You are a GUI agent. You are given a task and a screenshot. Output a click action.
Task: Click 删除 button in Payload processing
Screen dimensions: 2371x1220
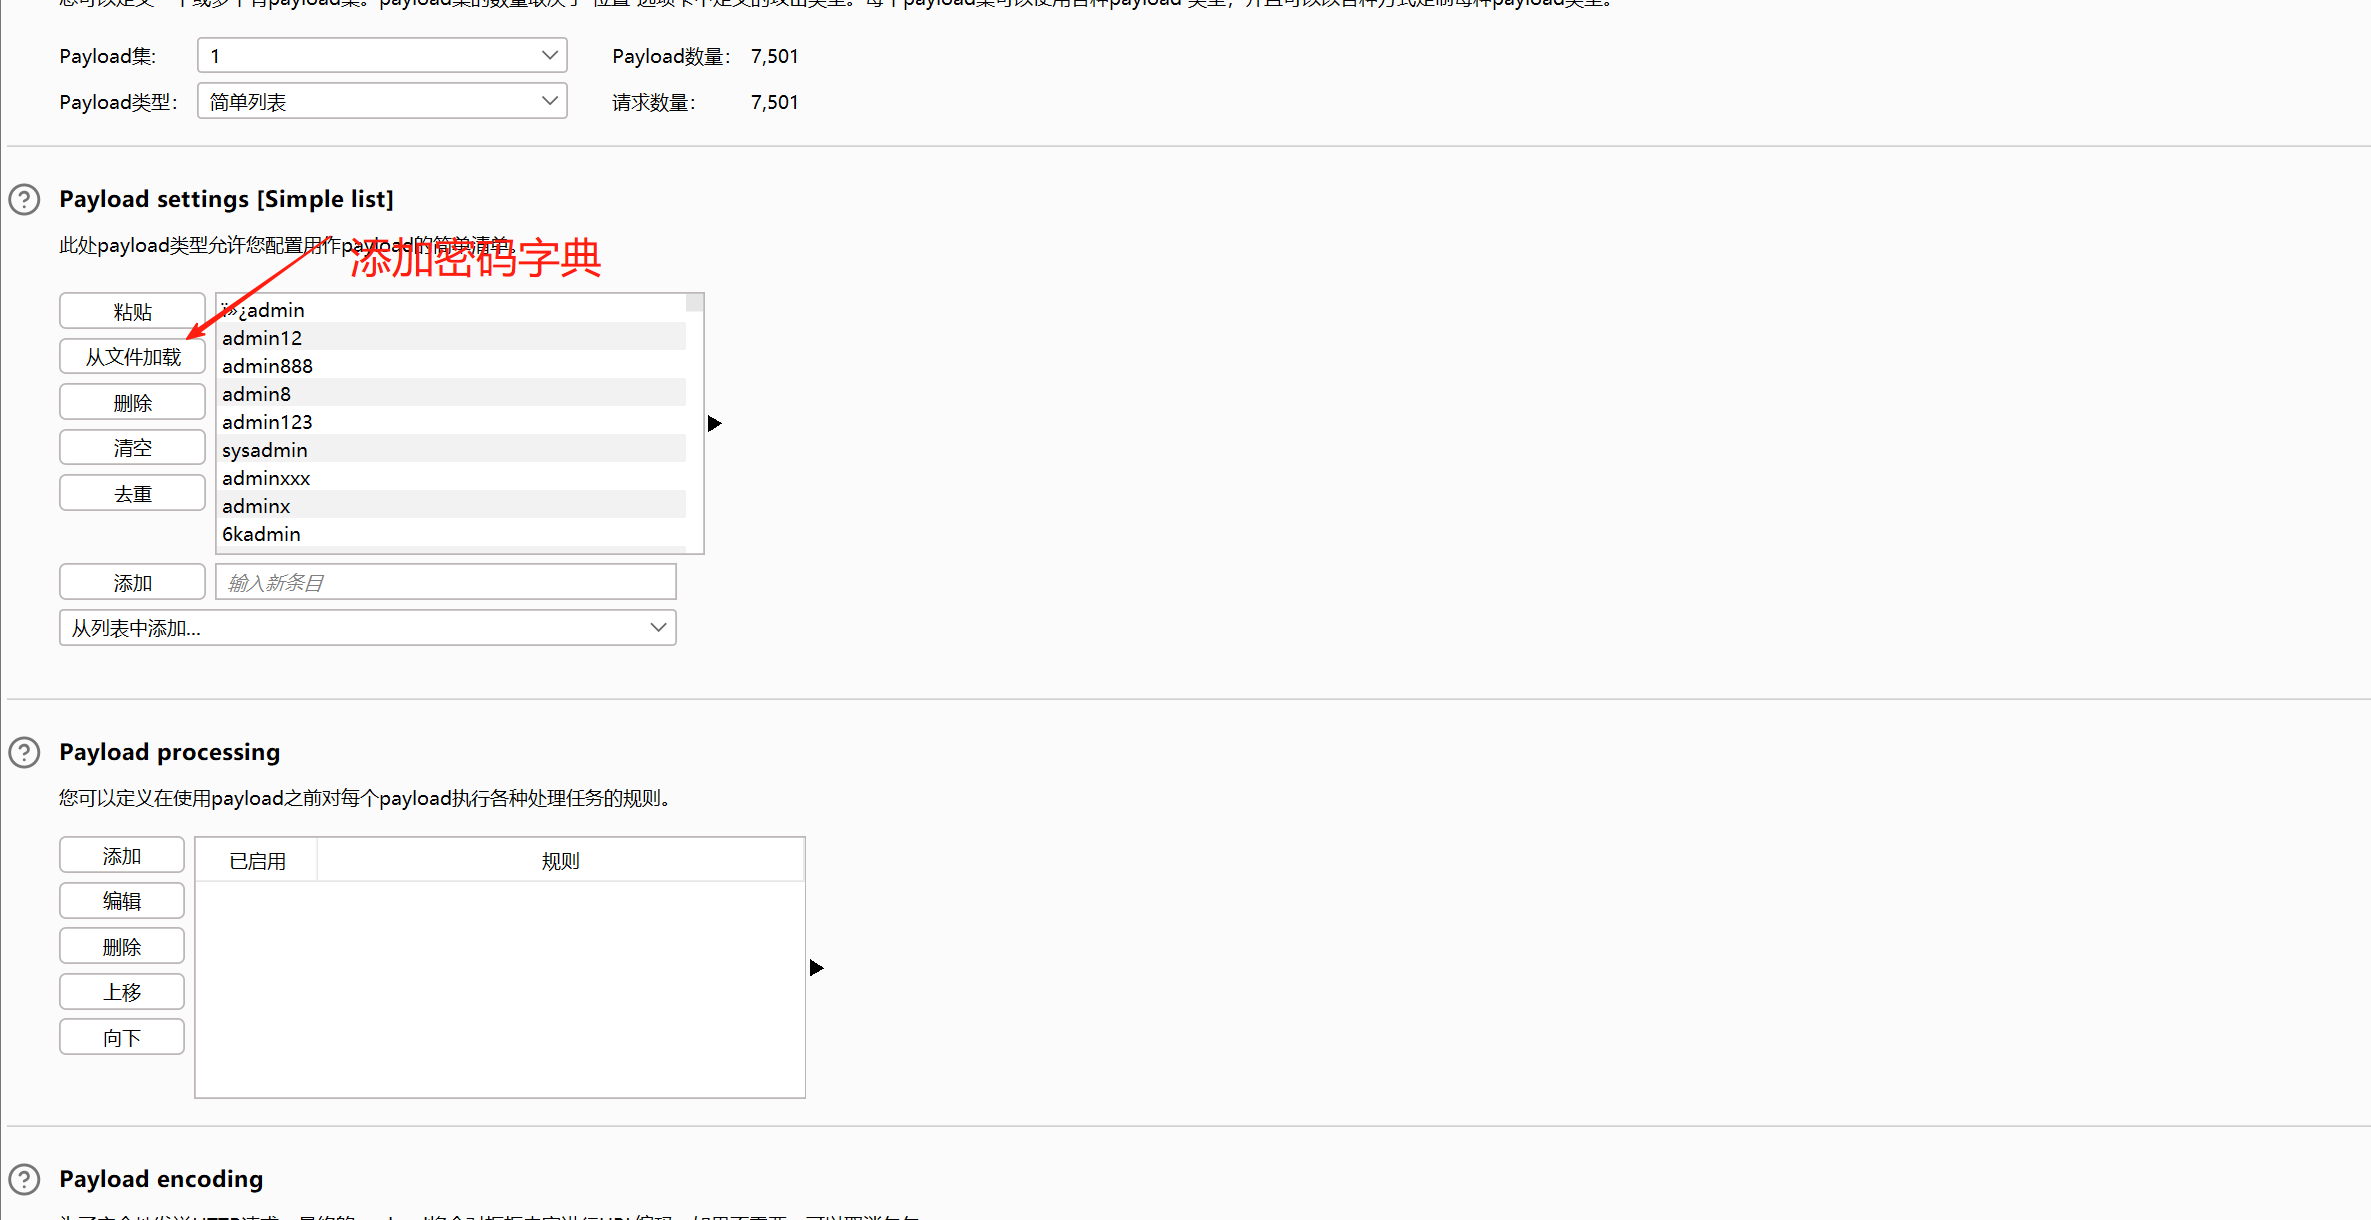[x=122, y=946]
